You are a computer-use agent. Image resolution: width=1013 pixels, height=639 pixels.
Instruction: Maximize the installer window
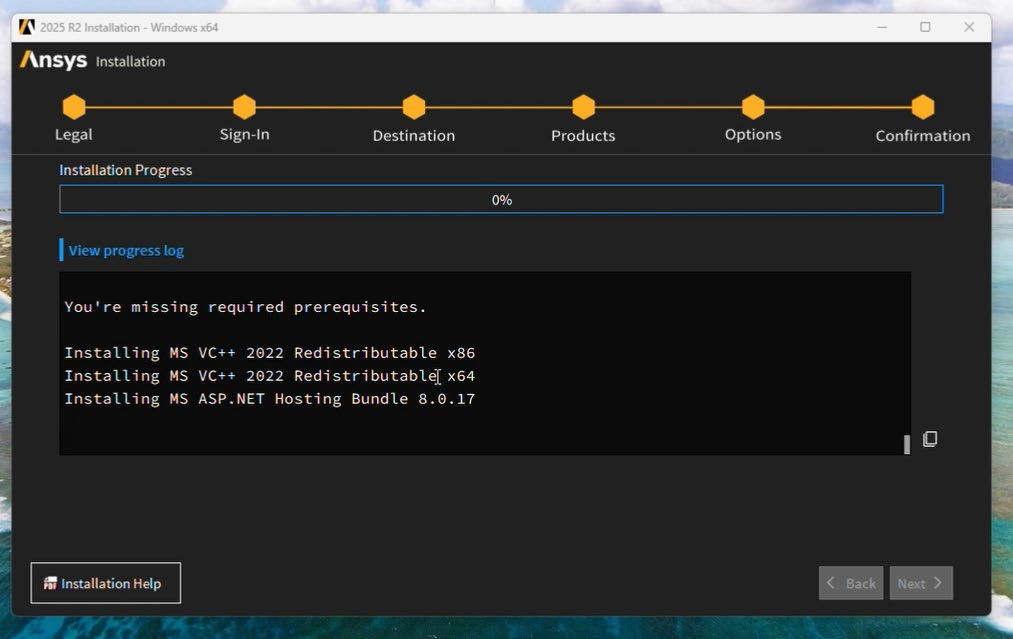click(x=925, y=27)
